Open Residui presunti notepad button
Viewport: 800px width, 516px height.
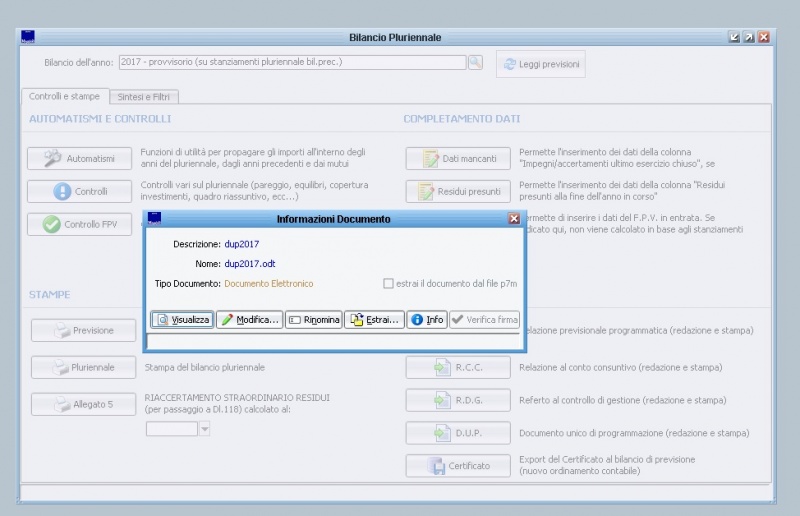click(458, 191)
